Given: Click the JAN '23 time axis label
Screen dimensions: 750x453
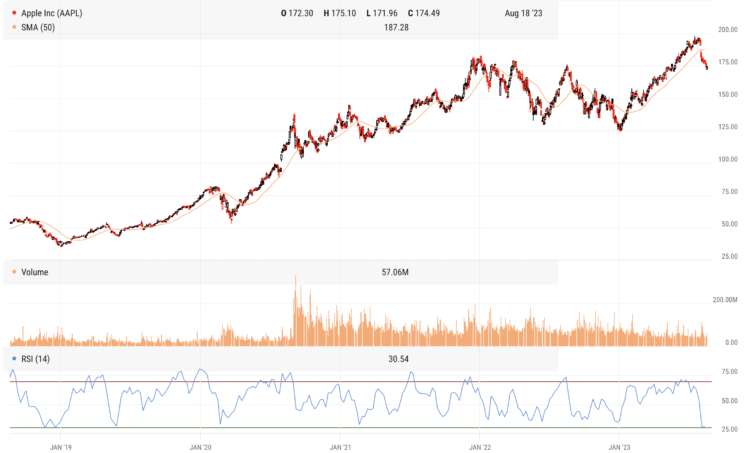Looking at the screenshot, I should (x=619, y=447).
